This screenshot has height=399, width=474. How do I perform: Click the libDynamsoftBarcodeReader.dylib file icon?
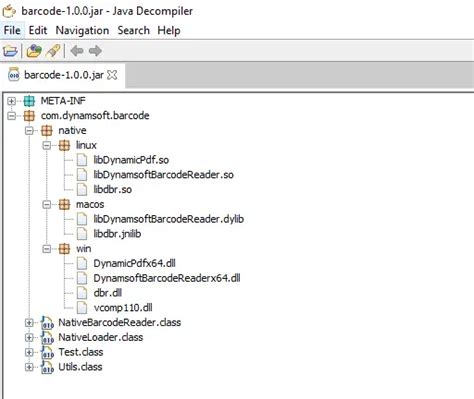[82, 219]
